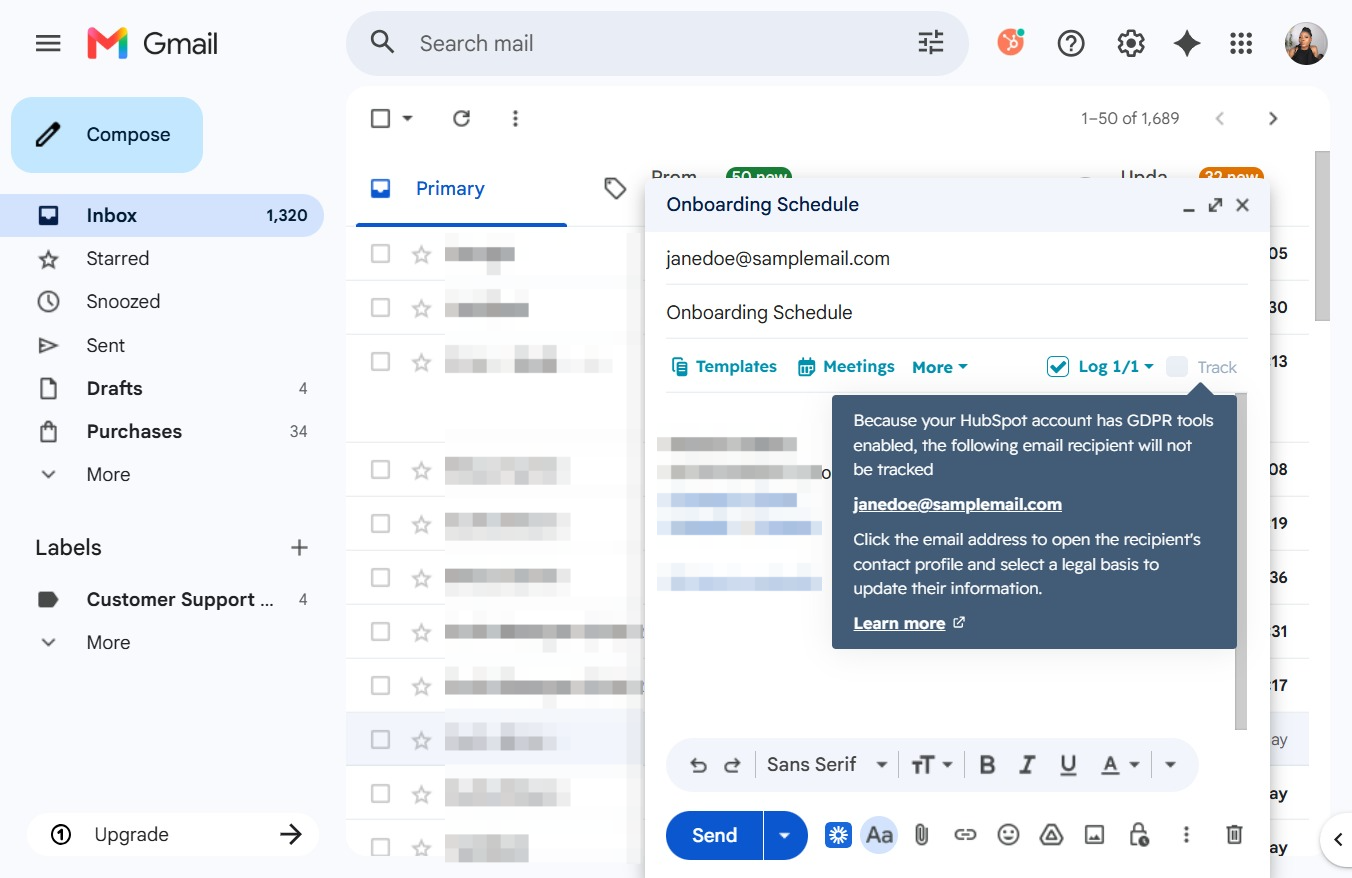Screen dimensions: 1352x878
Task: Open the Log 1/1 dropdown
Action: pyautogui.click(x=1116, y=367)
